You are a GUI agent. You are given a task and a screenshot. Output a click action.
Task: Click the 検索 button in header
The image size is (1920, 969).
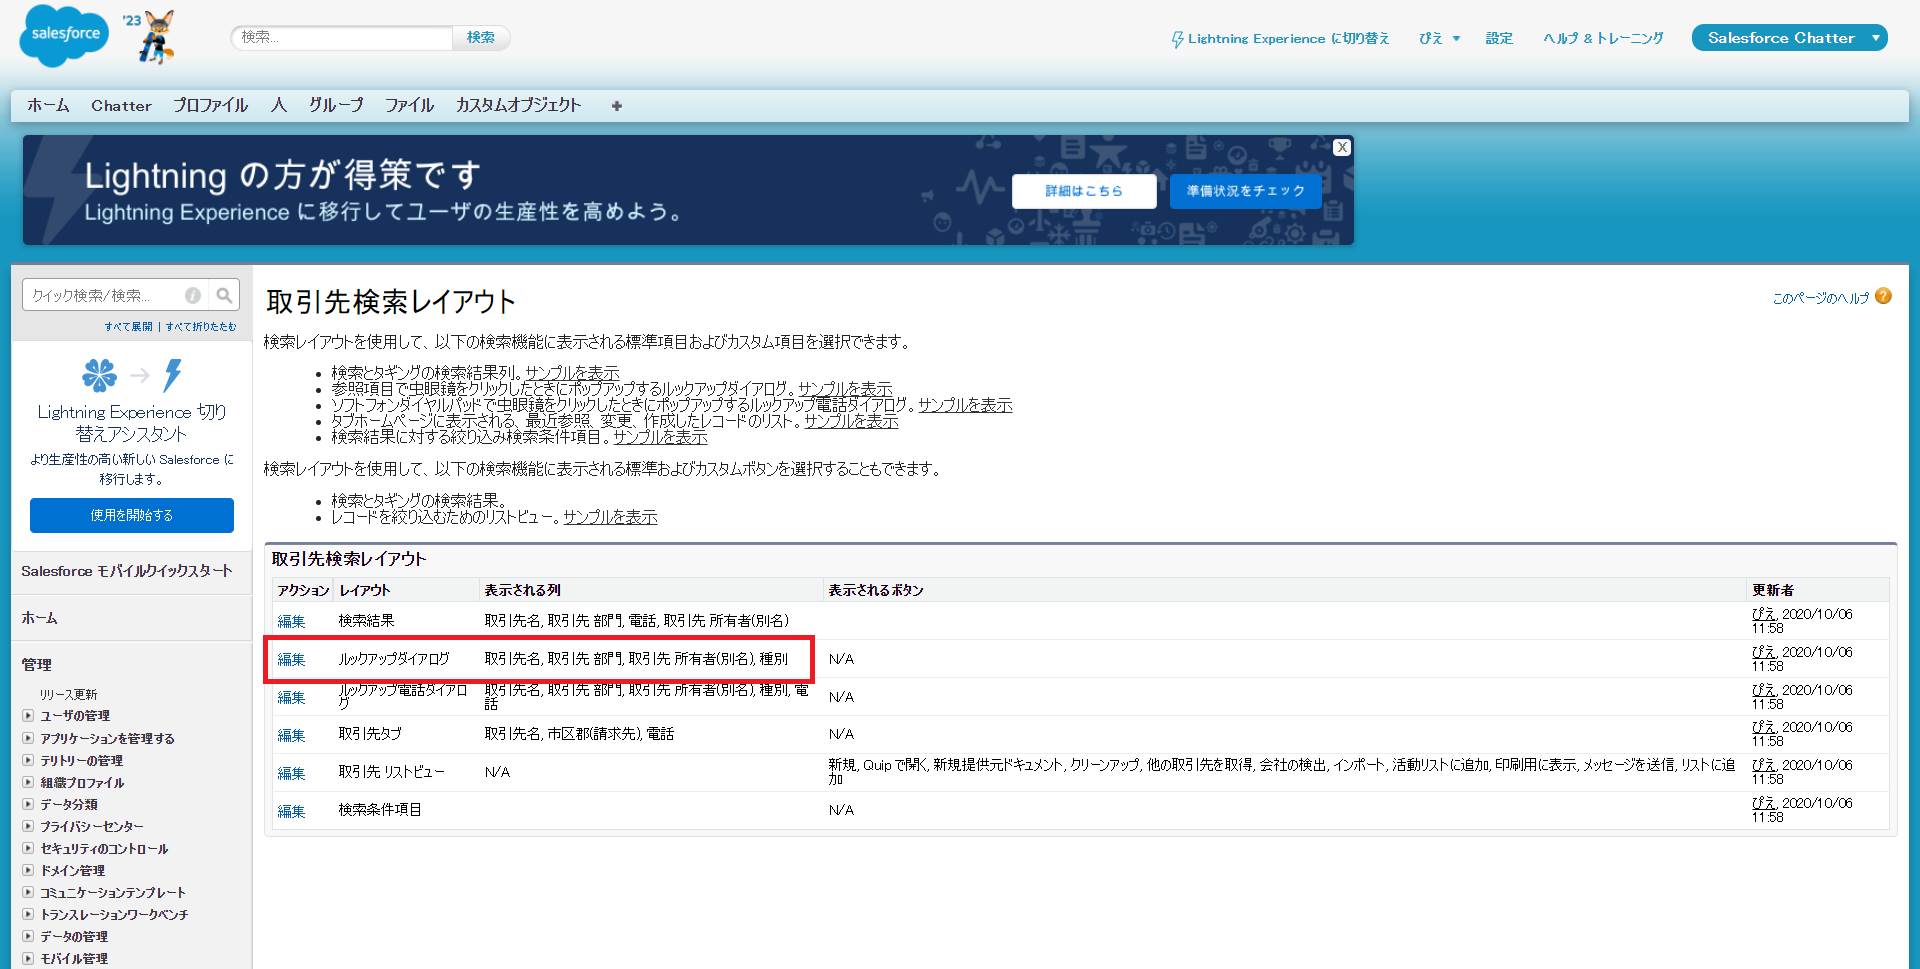481,38
